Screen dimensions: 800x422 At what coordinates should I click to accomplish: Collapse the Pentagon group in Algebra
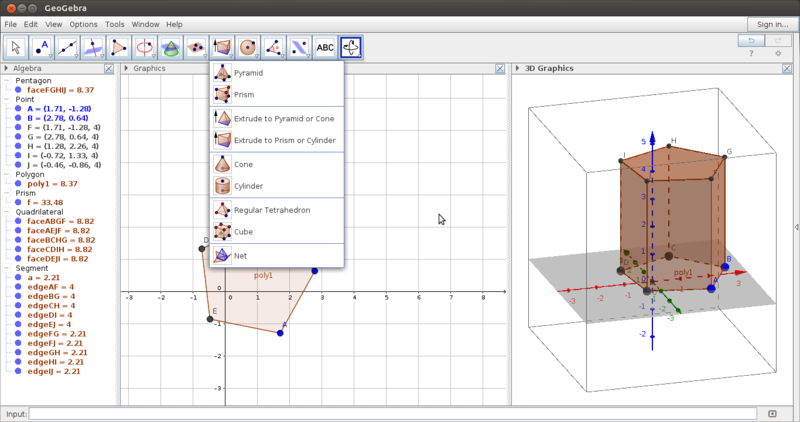7,81
